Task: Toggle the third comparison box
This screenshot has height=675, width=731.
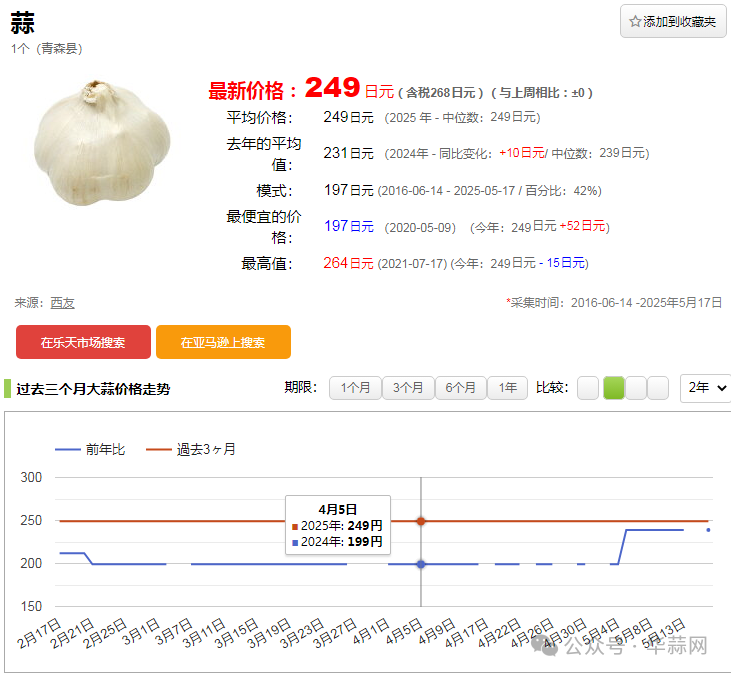Action: [x=635, y=388]
